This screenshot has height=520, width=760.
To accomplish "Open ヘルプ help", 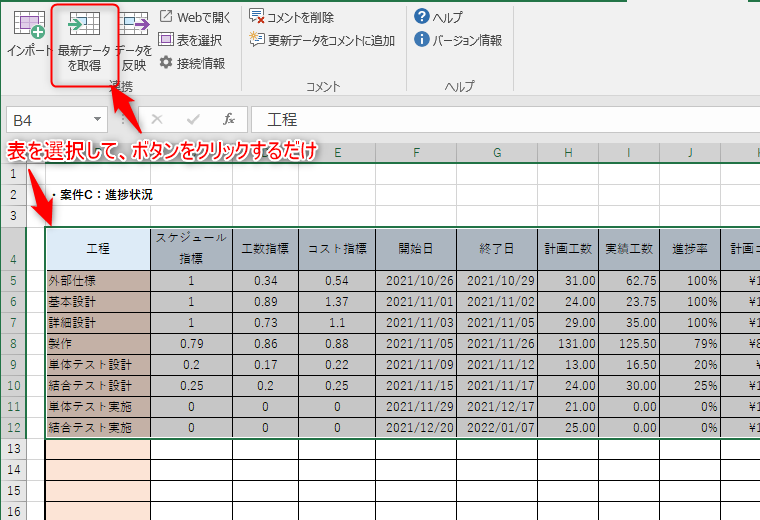I will click(439, 17).
